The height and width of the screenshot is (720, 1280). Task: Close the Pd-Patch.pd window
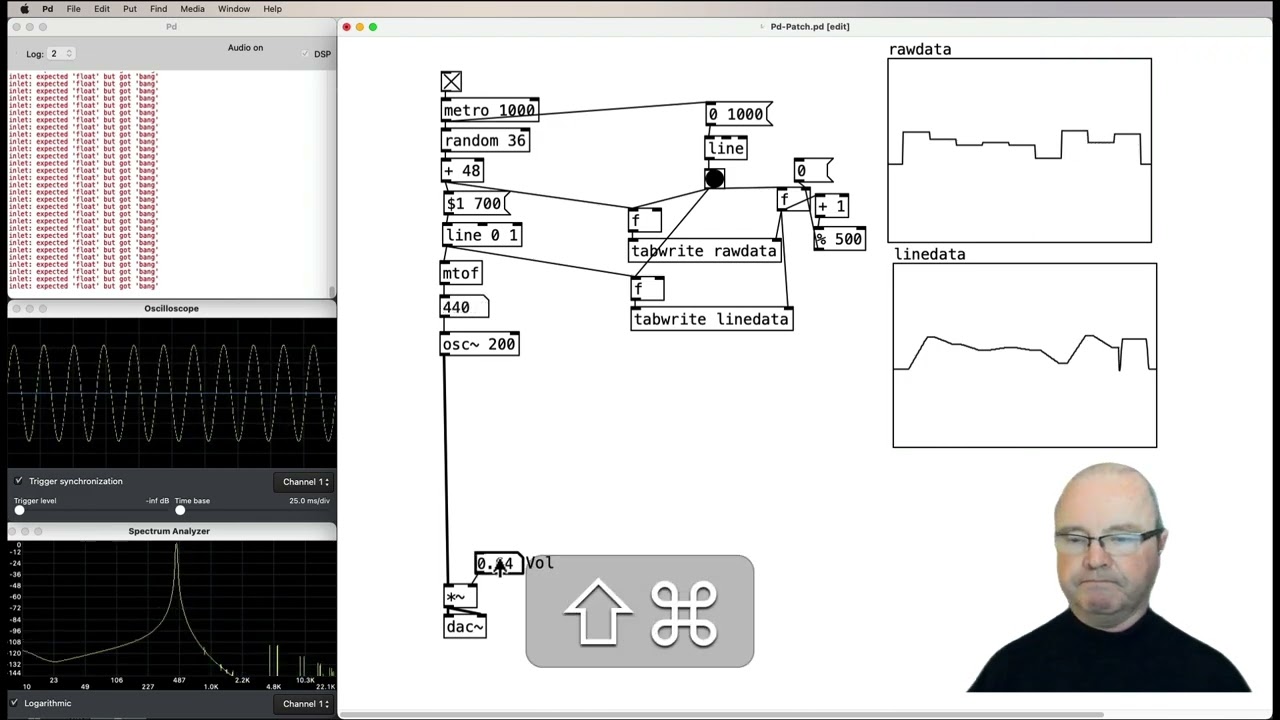[x=347, y=27]
